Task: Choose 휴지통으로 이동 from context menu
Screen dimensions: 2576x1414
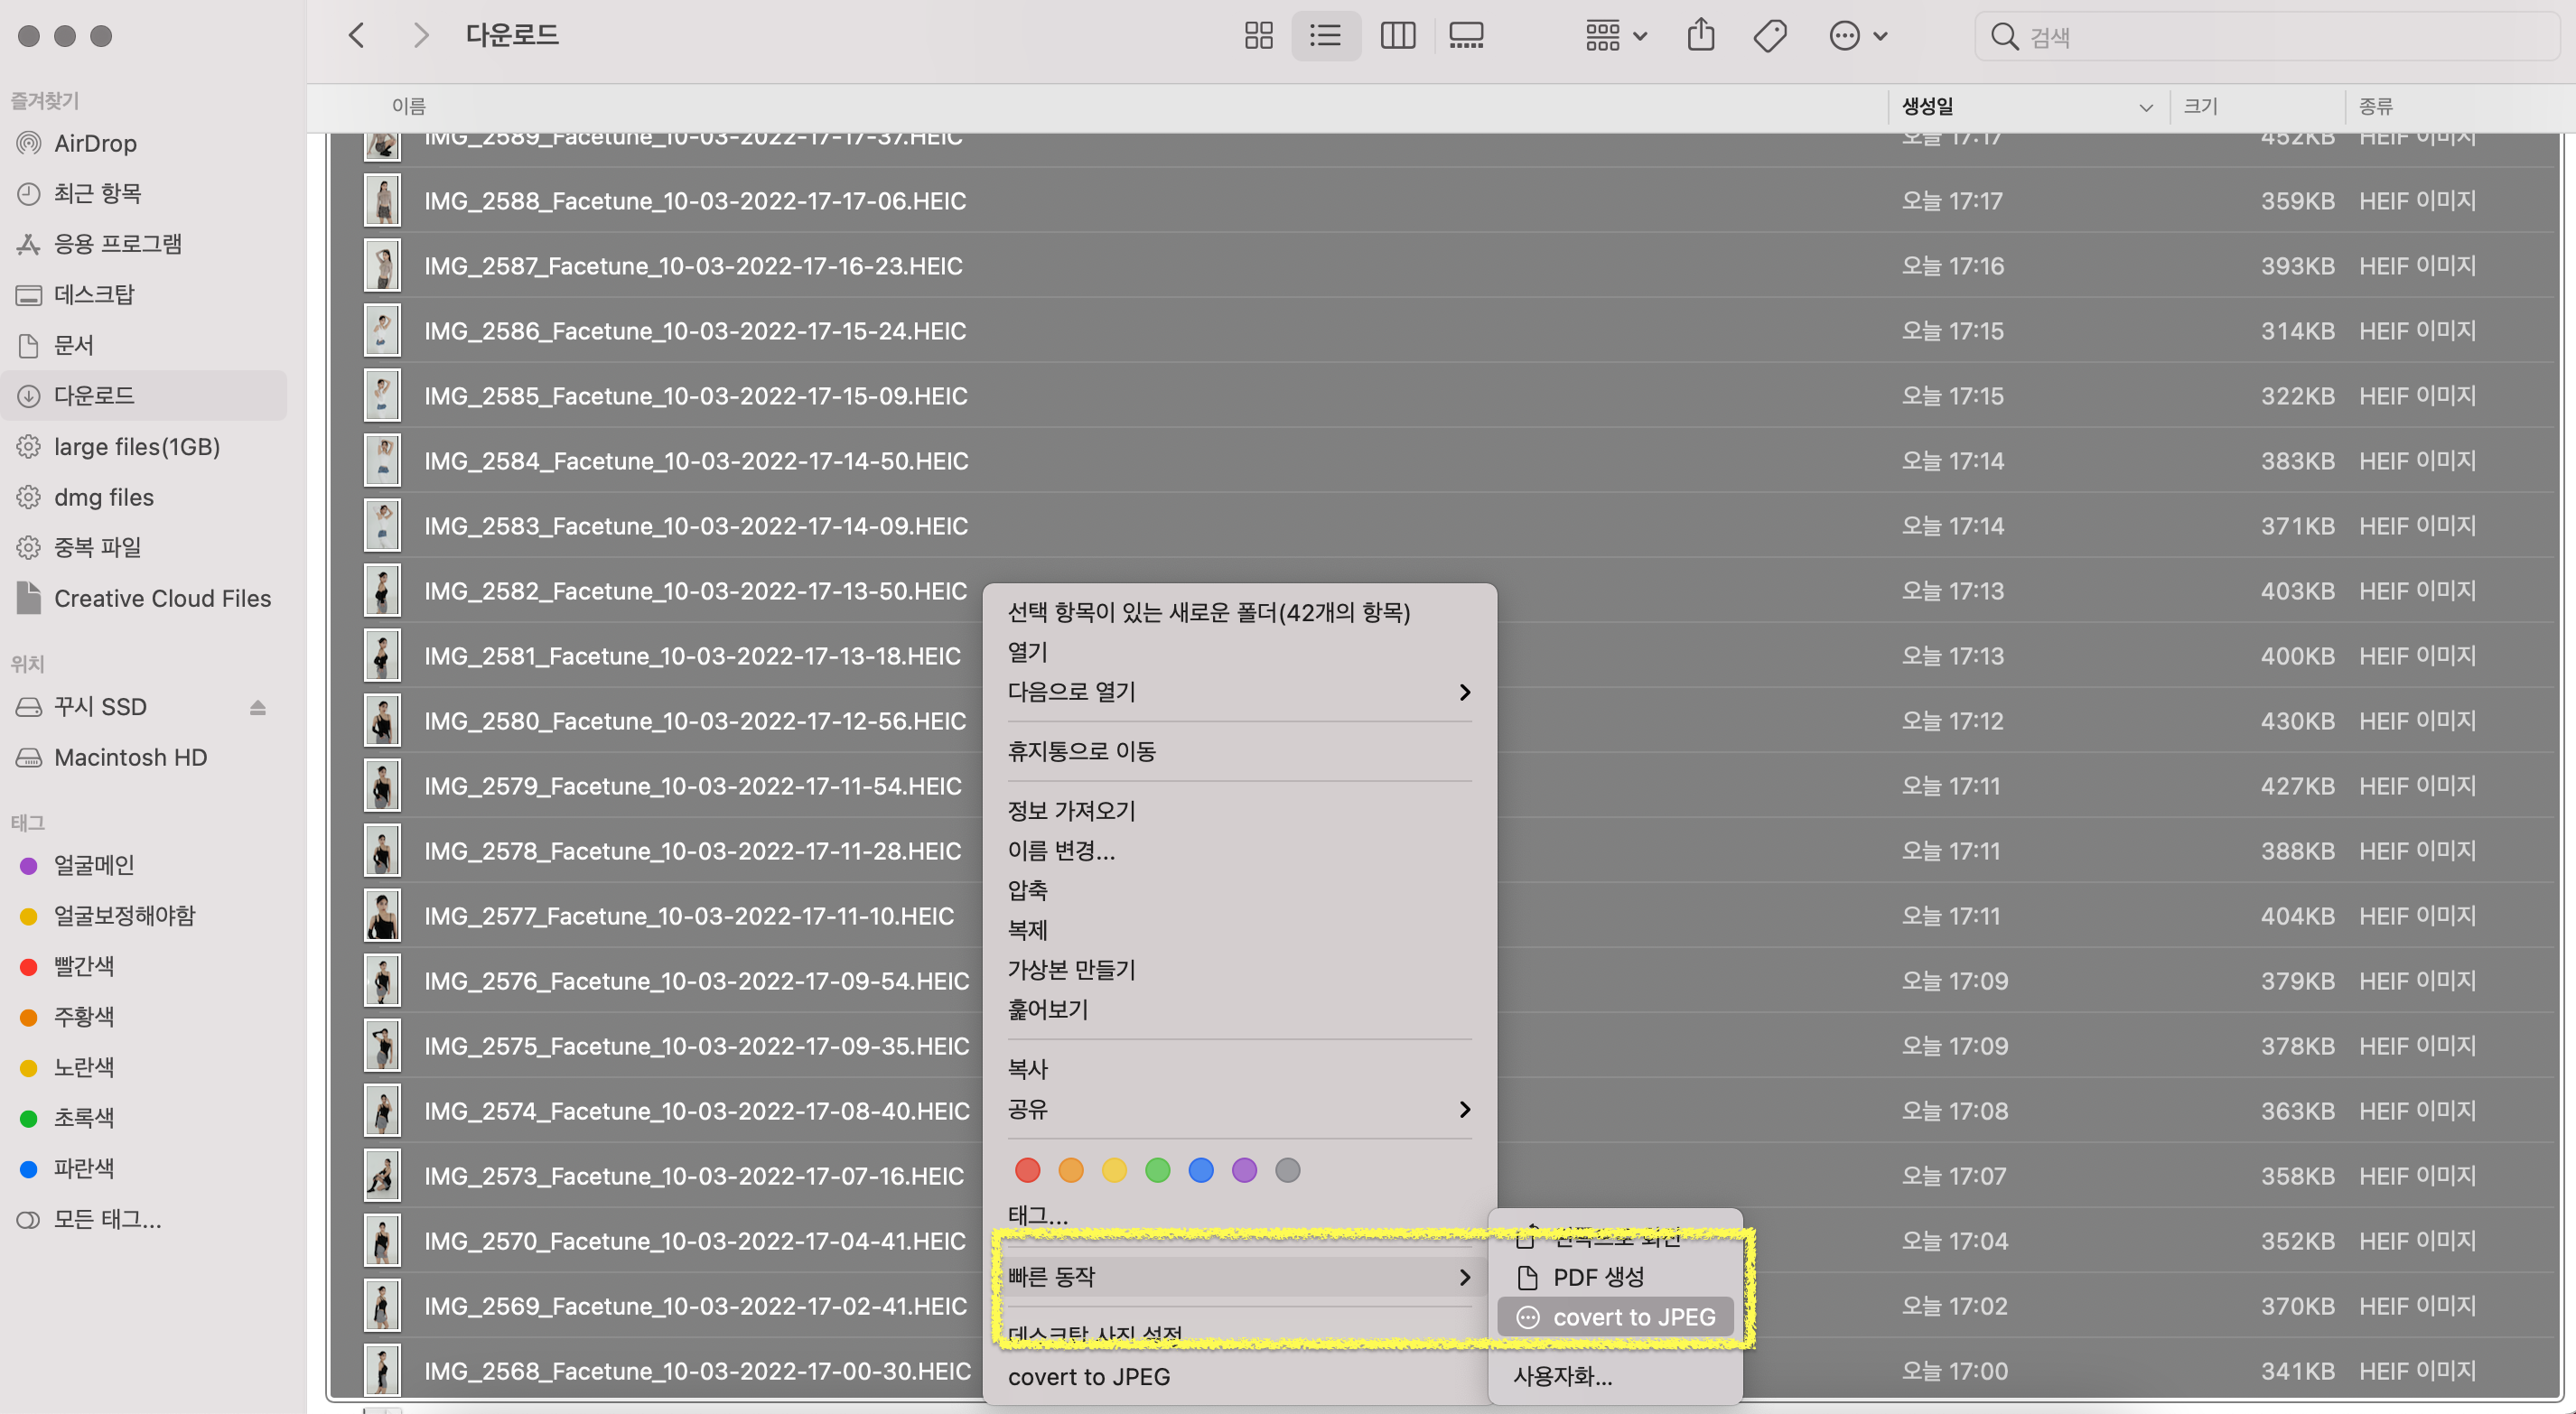Action: point(1082,751)
